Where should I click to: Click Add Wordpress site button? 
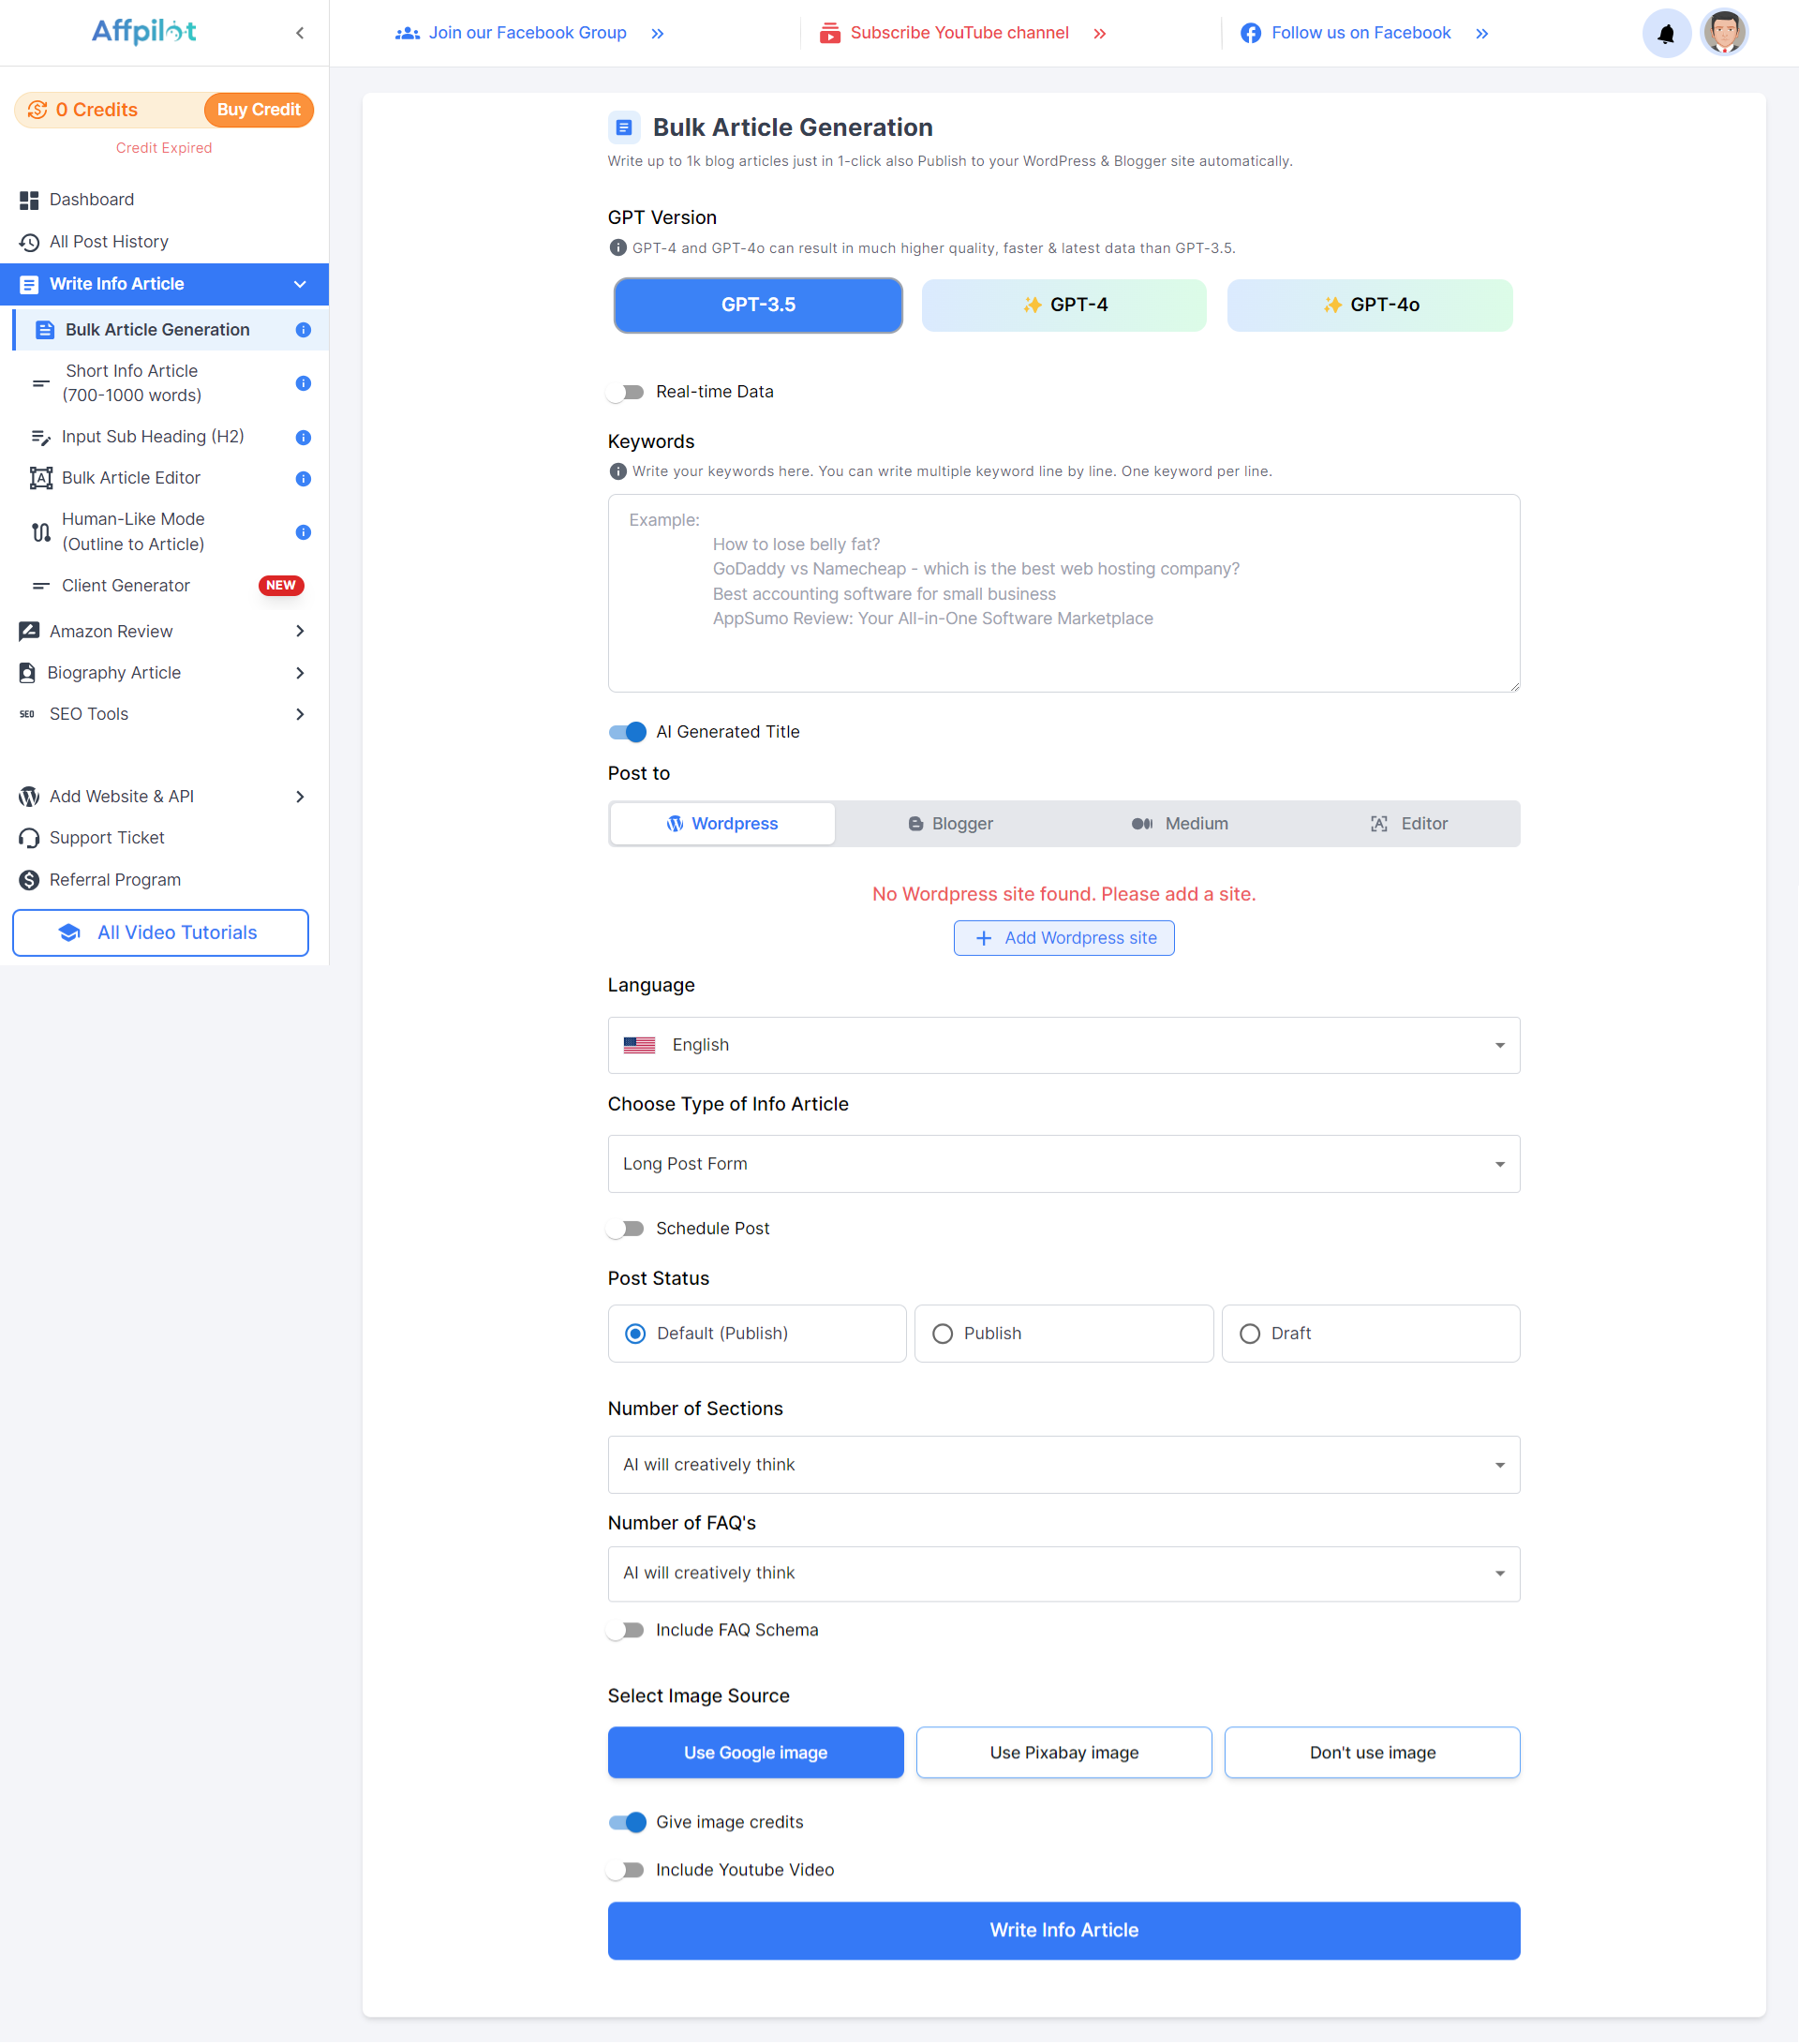click(1063, 938)
